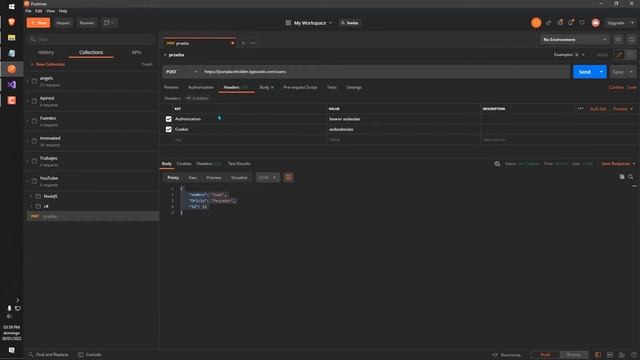
Task: Open the Authorization request tab
Action: click(201, 87)
